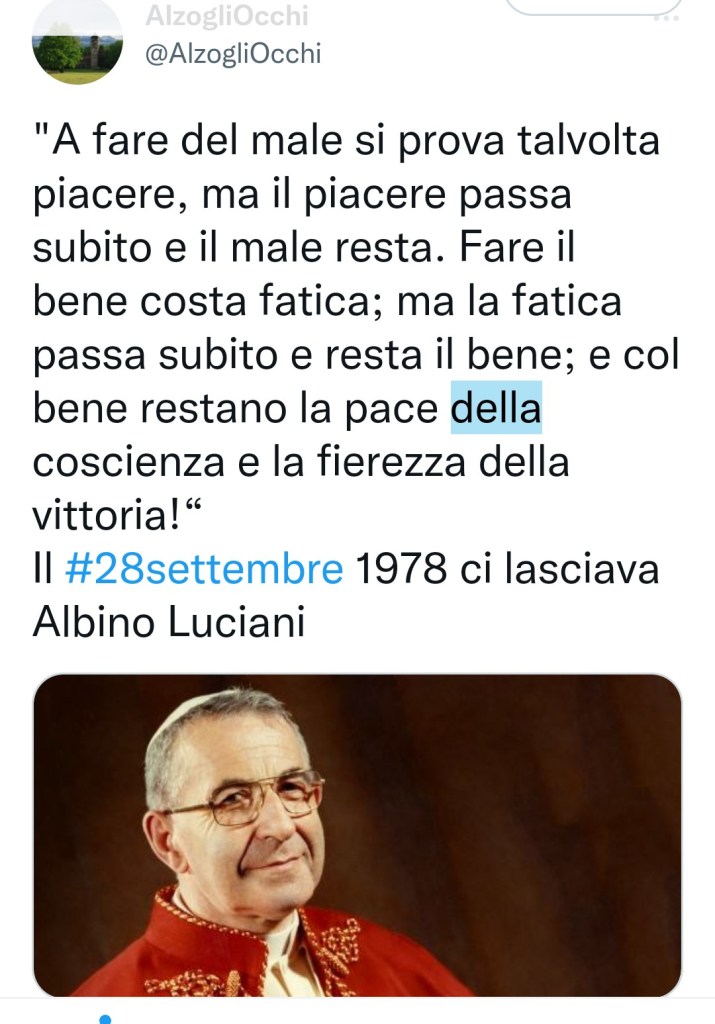The image size is (715, 1024).
Task: Open the AlzogliOcchi profile avatar
Action: coord(77,40)
